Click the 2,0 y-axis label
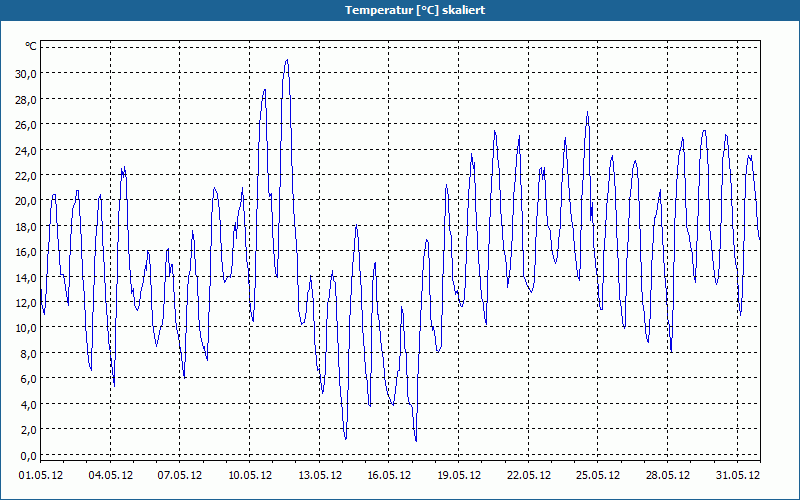This screenshot has width=800, height=500. point(28,430)
